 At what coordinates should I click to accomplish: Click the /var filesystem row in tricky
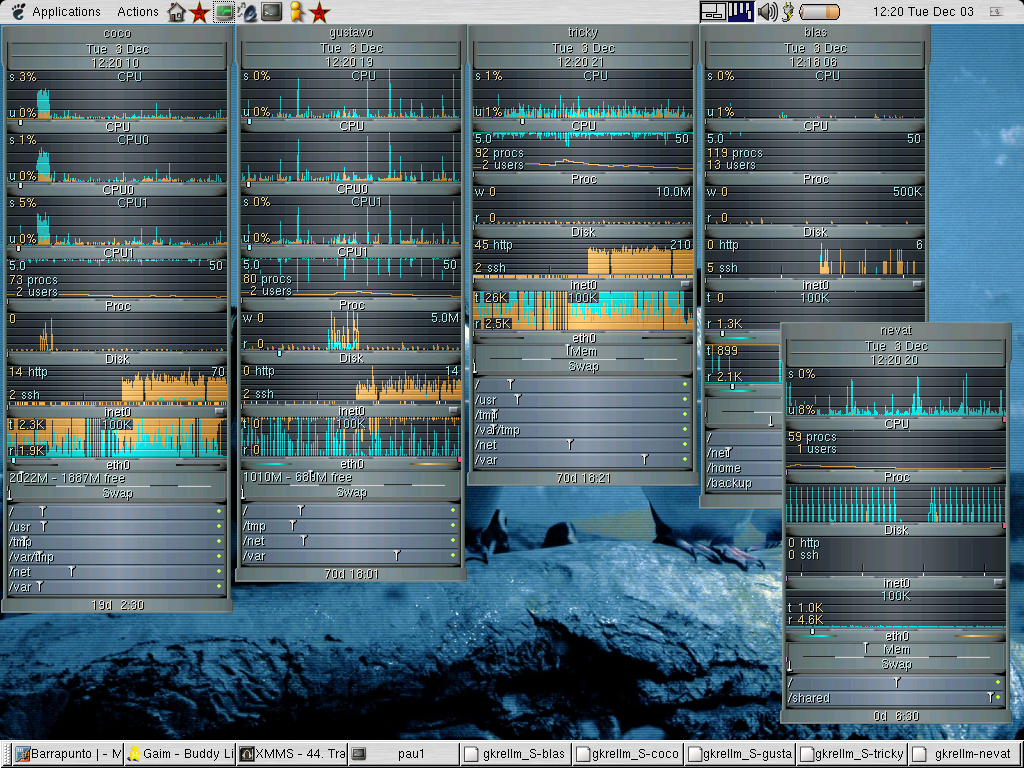583,460
